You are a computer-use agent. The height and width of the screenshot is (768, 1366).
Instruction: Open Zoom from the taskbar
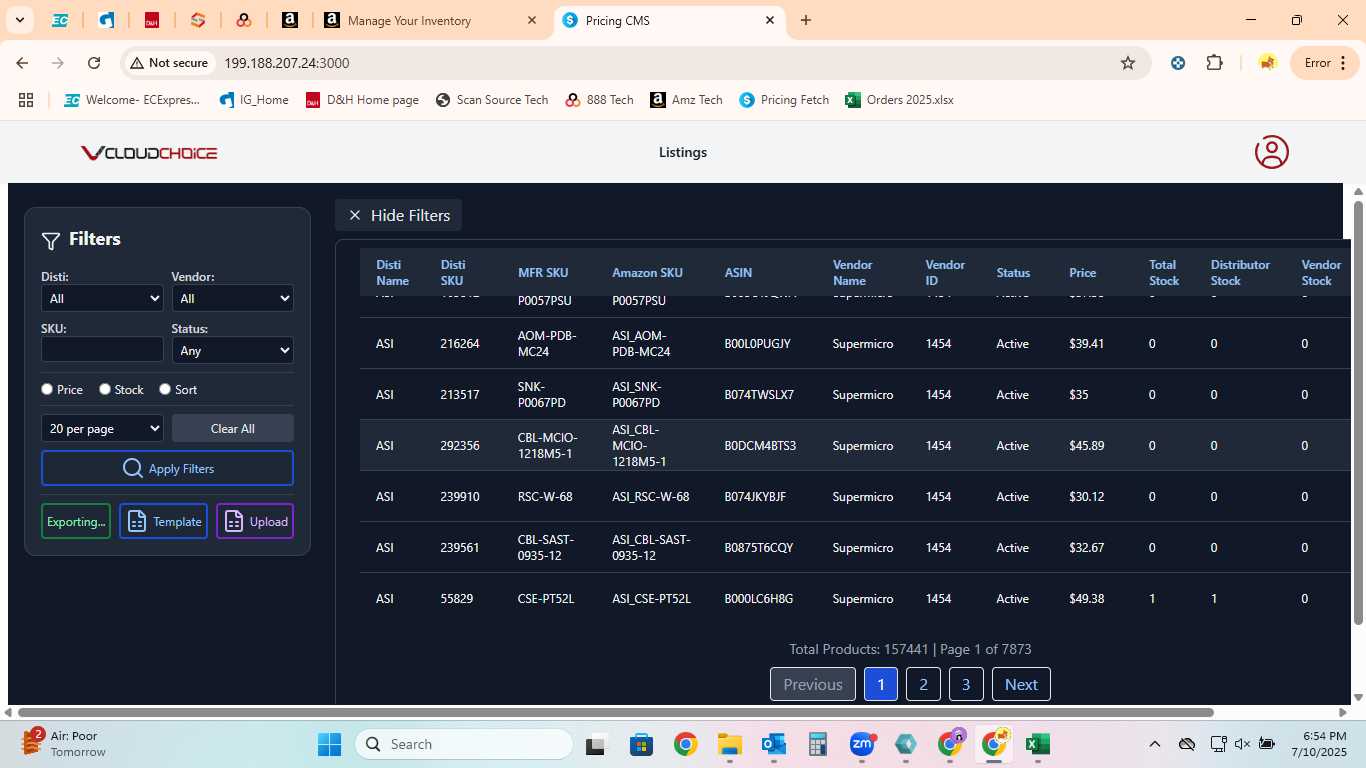coord(862,744)
